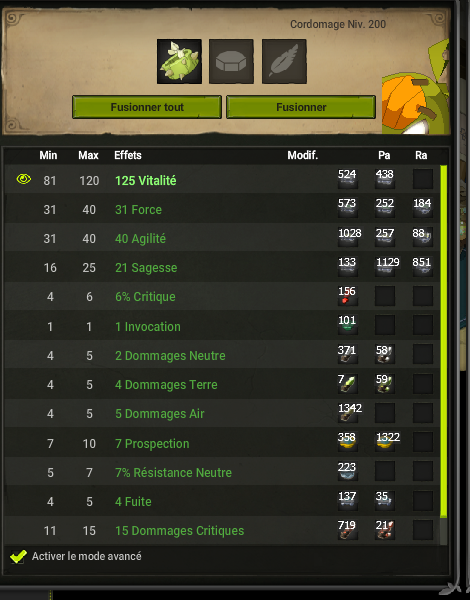The image size is (470, 600).
Task: Click the empty feather signature slot
Action: click(x=284, y=61)
